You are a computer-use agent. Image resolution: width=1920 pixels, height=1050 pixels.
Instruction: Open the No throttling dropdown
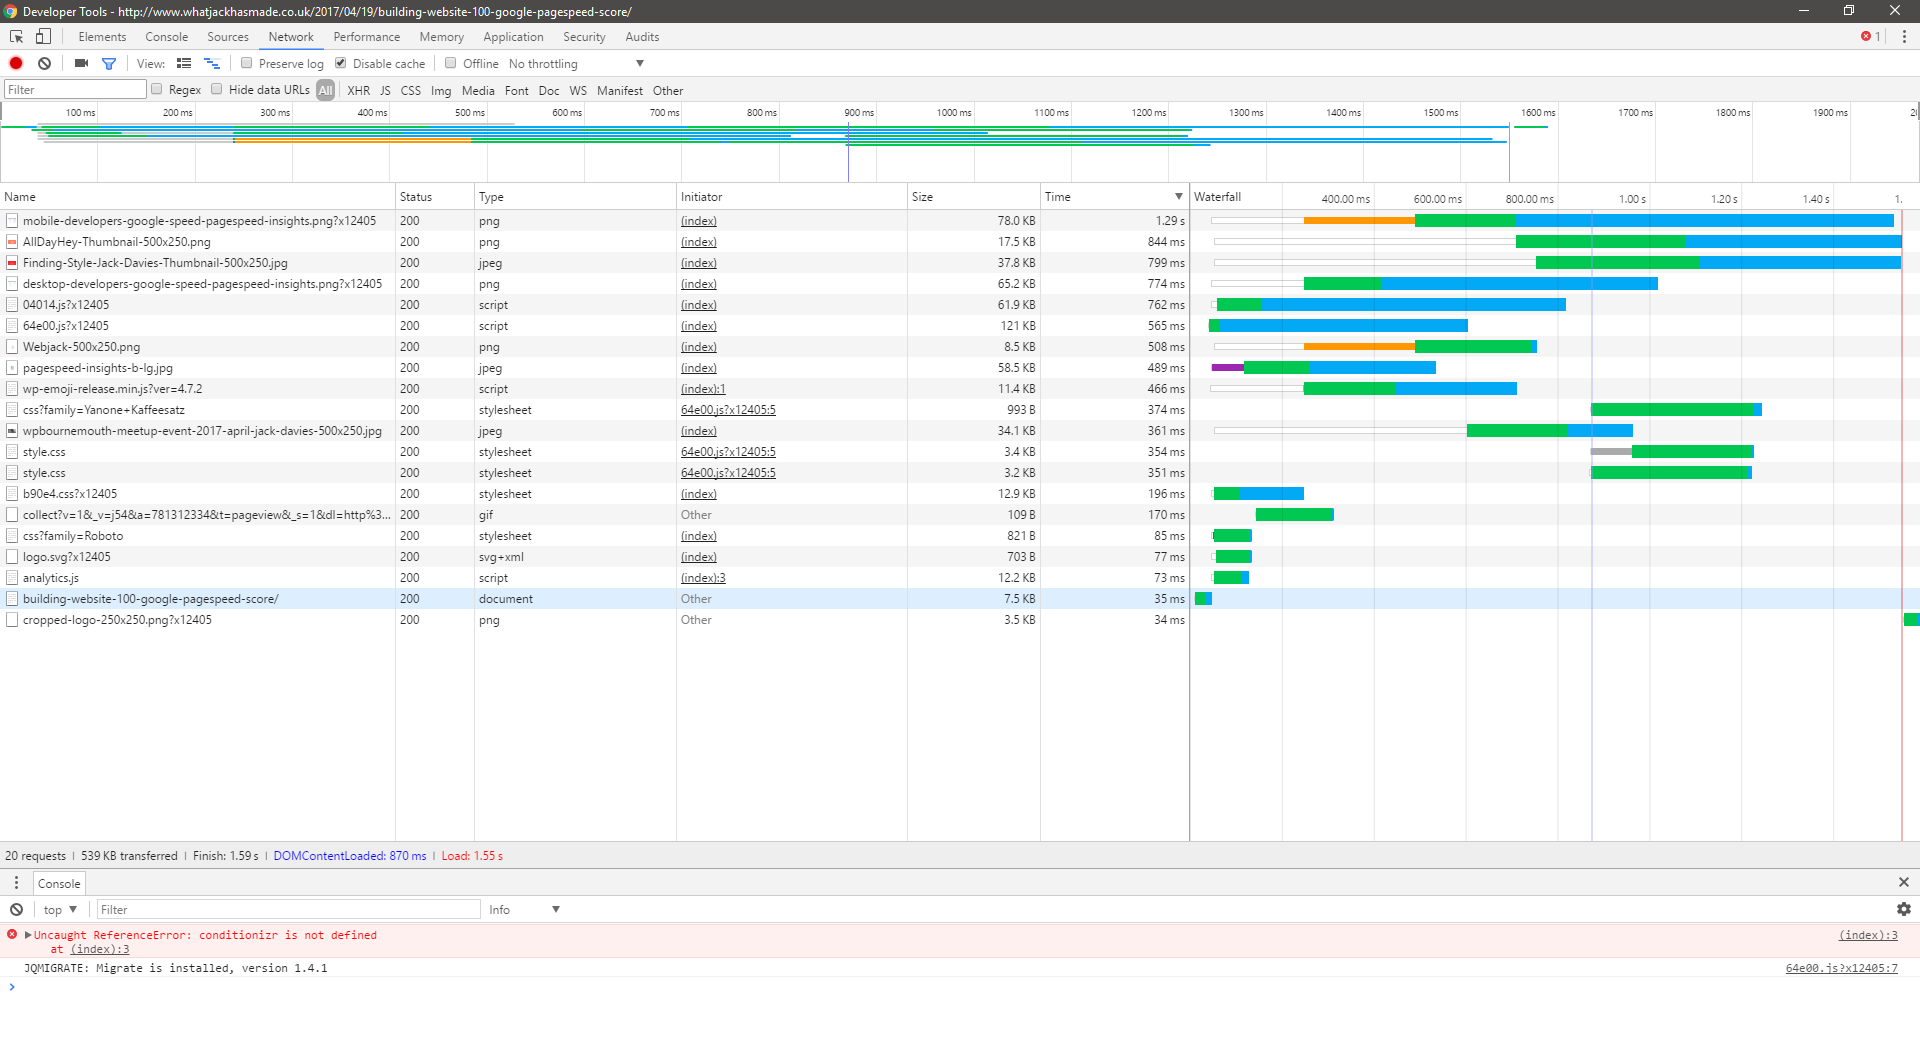(x=577, y=63)
